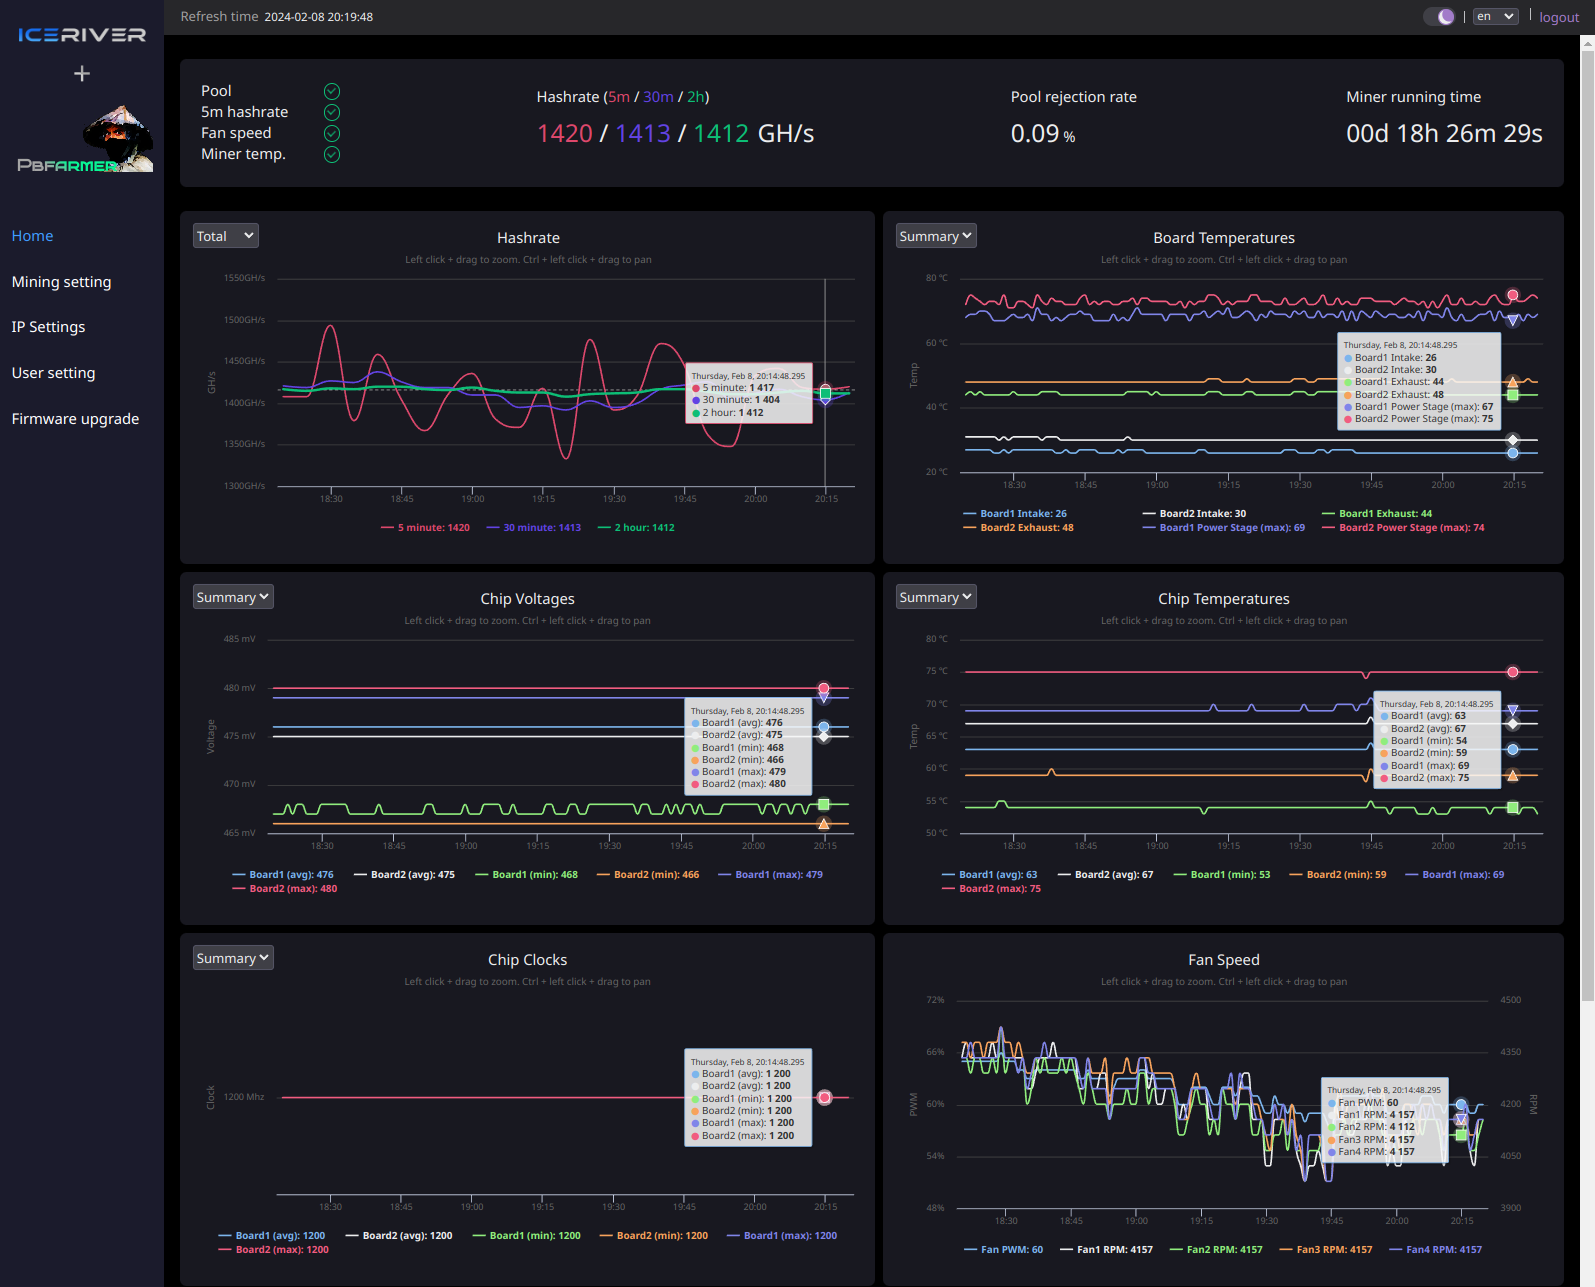The width and height of the screenshot is (1595, 1287).
Task: Toggle Chip Clocks Board2 (avg): 1200 legend
Action: tap(399, 1236)
